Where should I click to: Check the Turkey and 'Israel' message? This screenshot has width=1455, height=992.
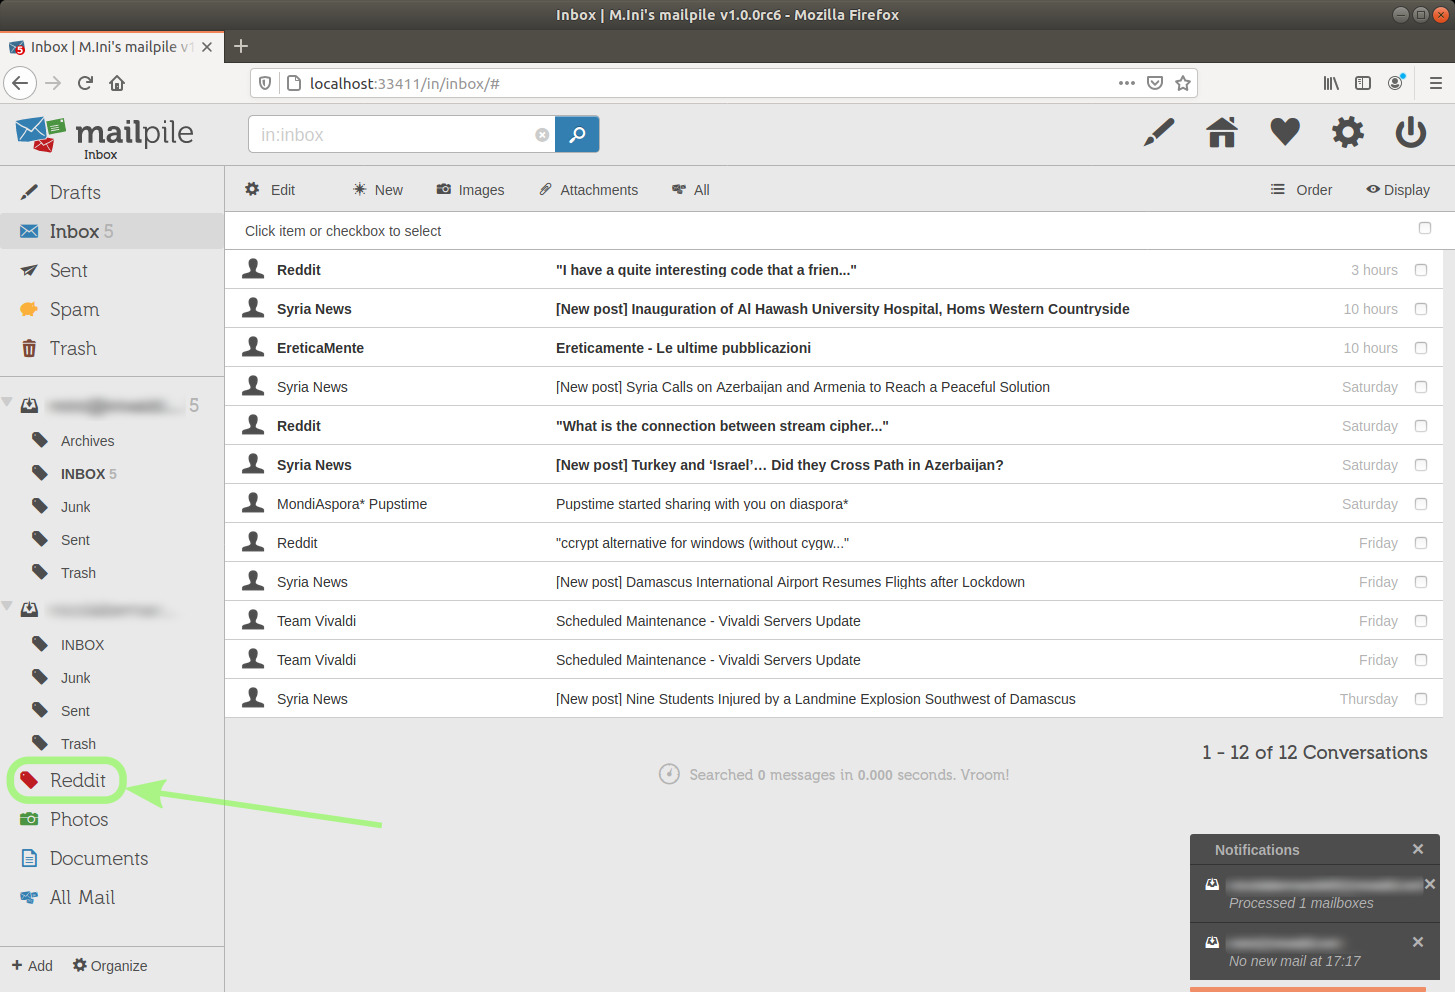pos(1421,465)
